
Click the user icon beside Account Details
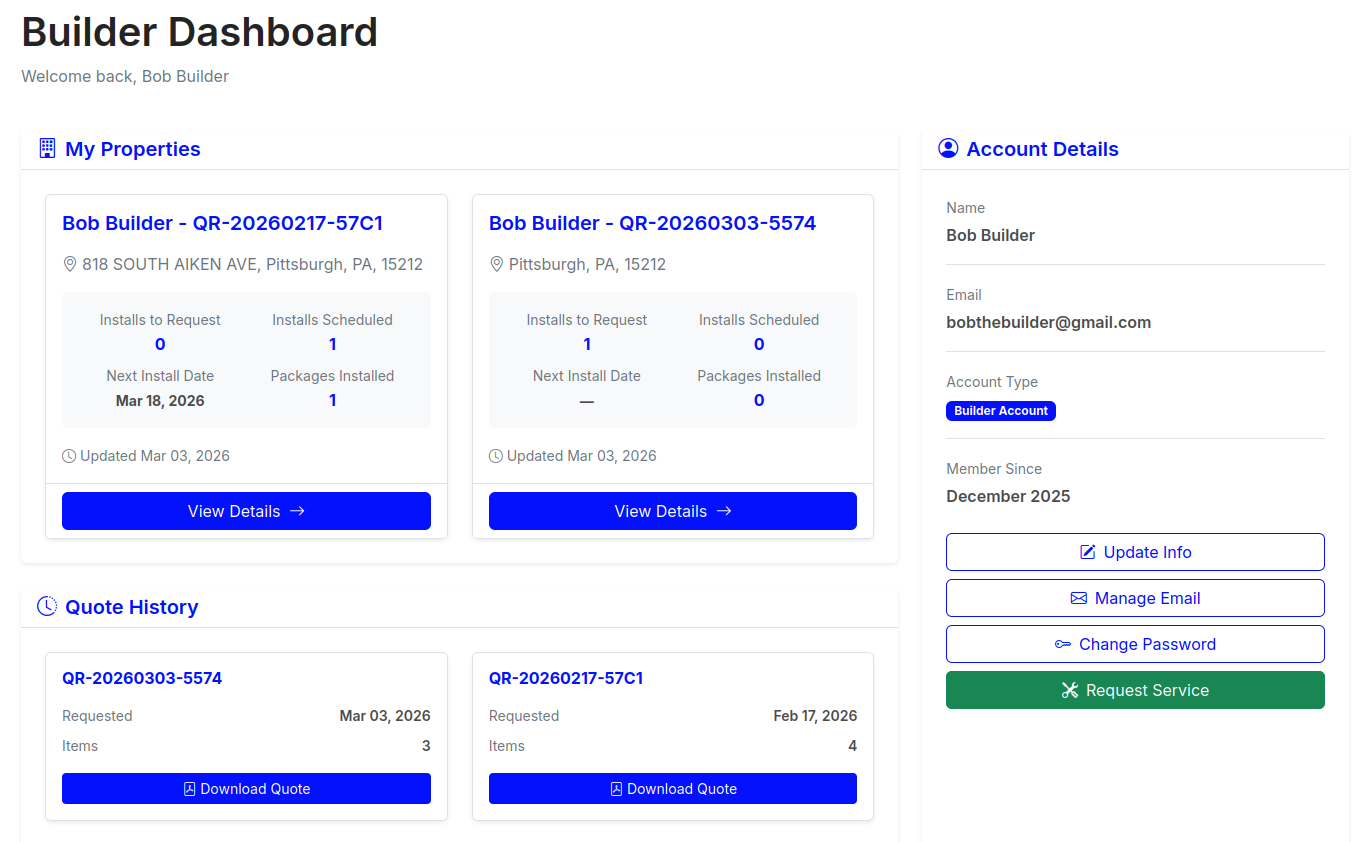coord(948,149)
